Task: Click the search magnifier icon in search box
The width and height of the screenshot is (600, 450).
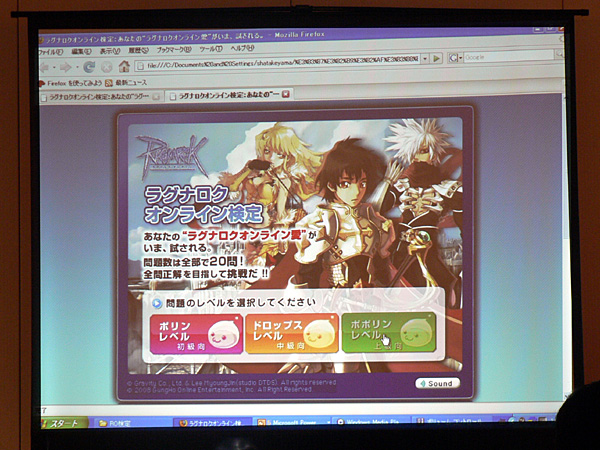Action: [x=559, y=54]
